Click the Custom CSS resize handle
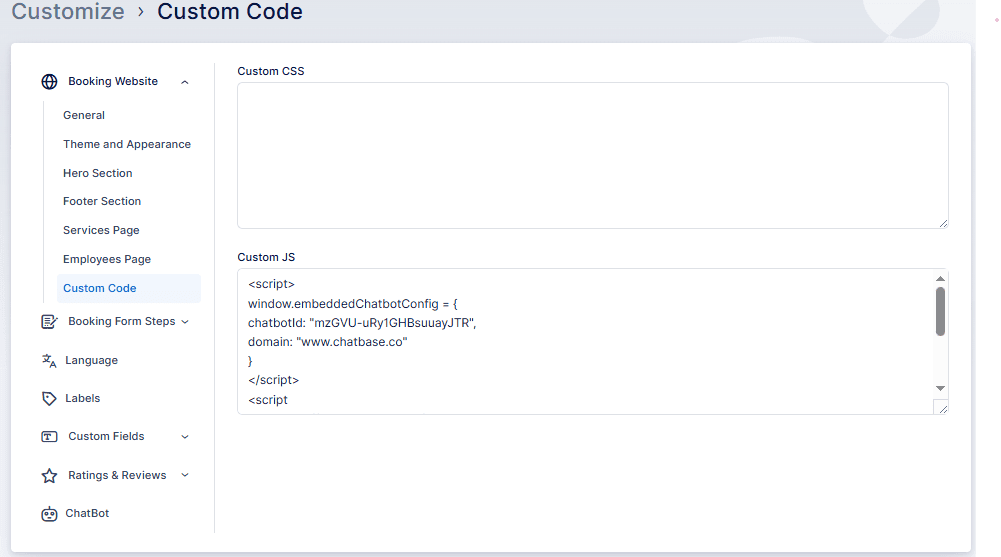Image resolution: width=1001 pixels, height=557 pixels. pos(944,223)
